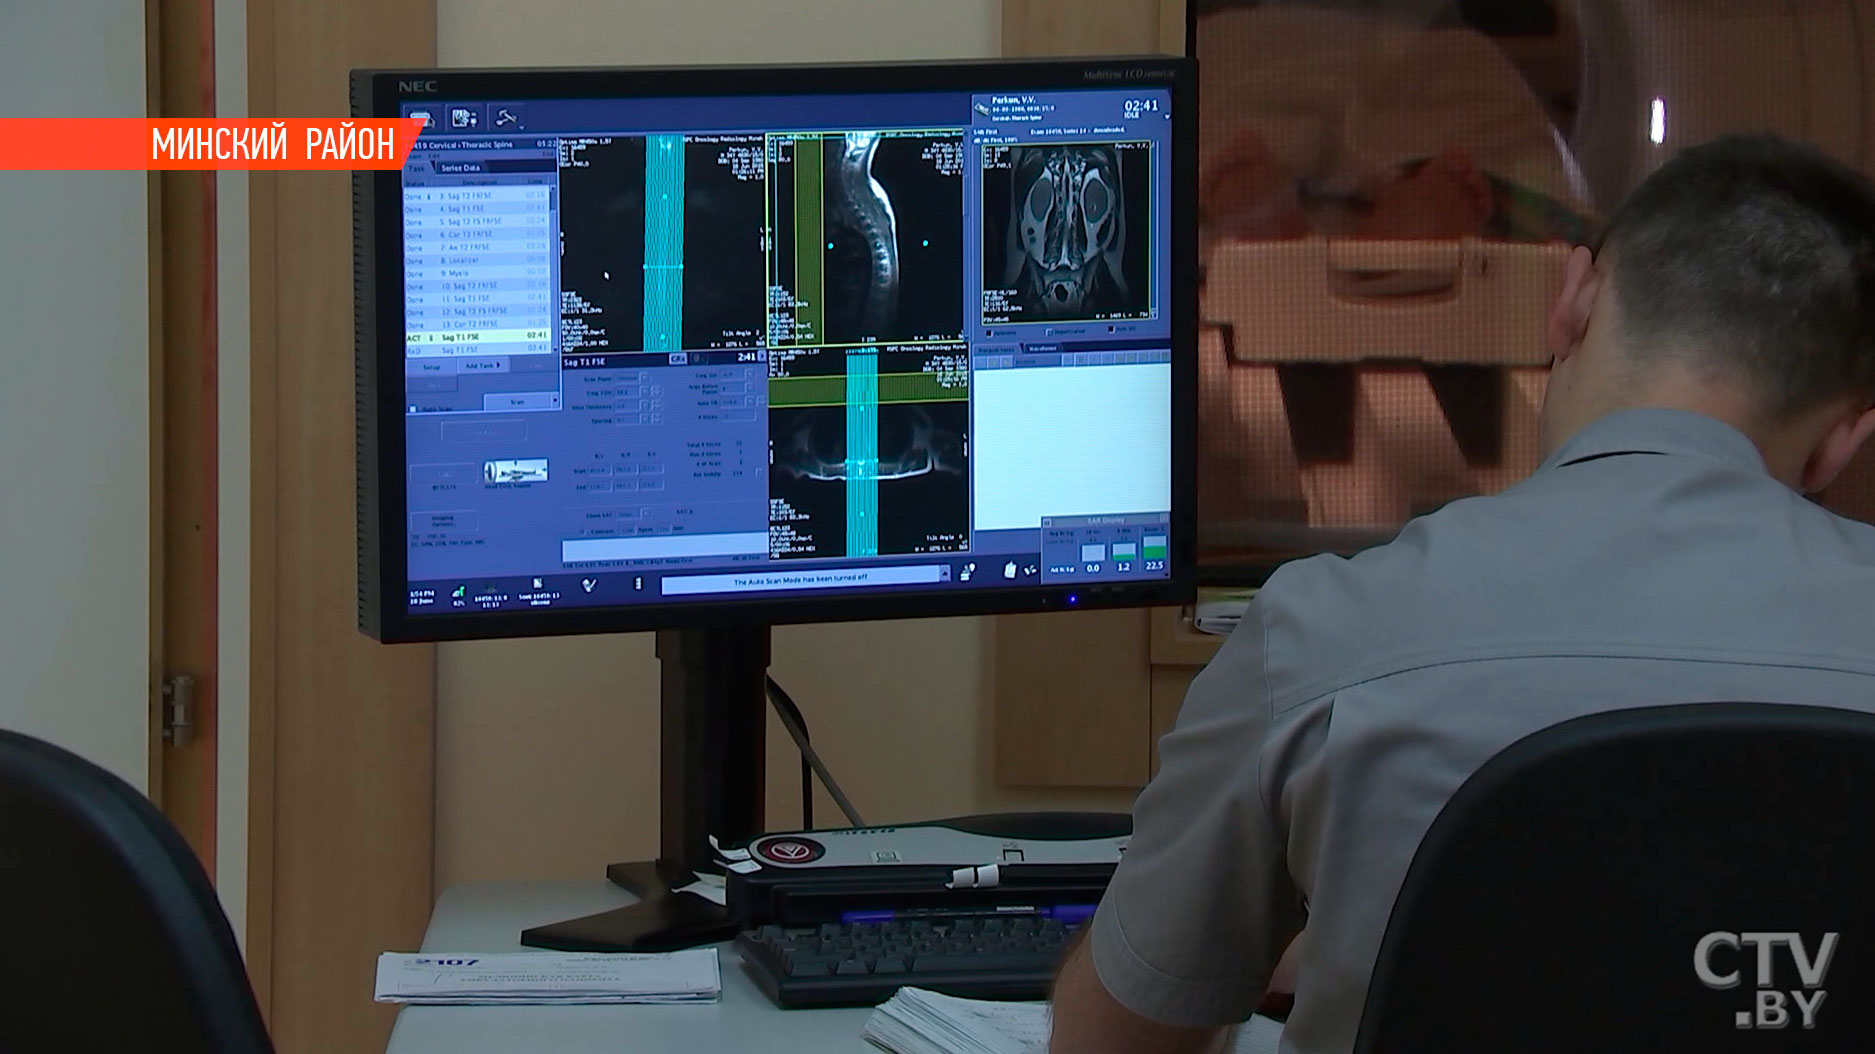1875x1054 pixels.
Task: Click the icon right of the message dropdown
Action: [967, 572]
